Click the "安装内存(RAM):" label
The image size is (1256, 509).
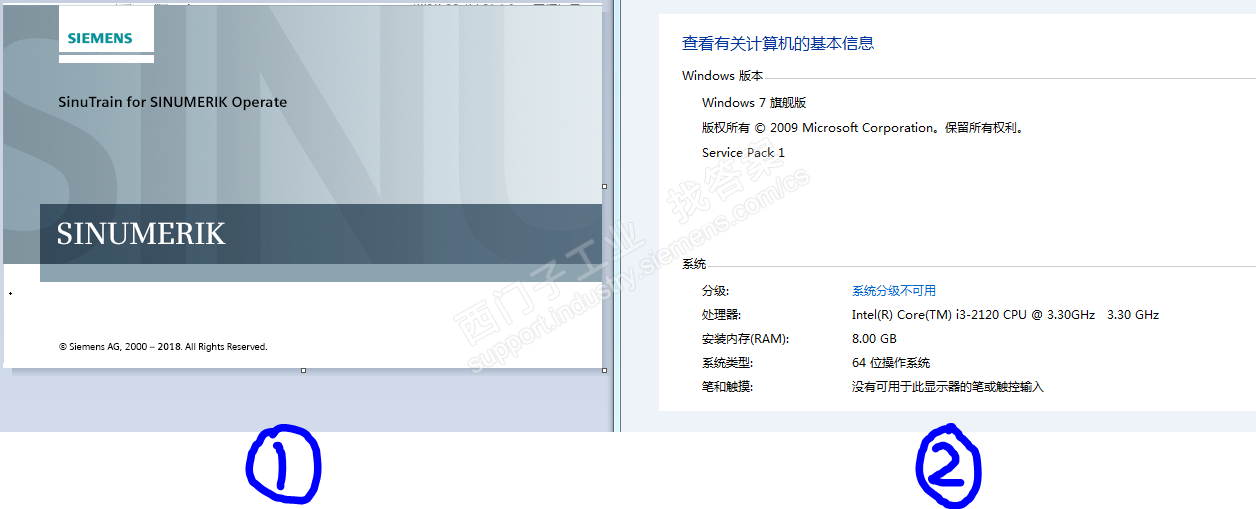(745, 339)
